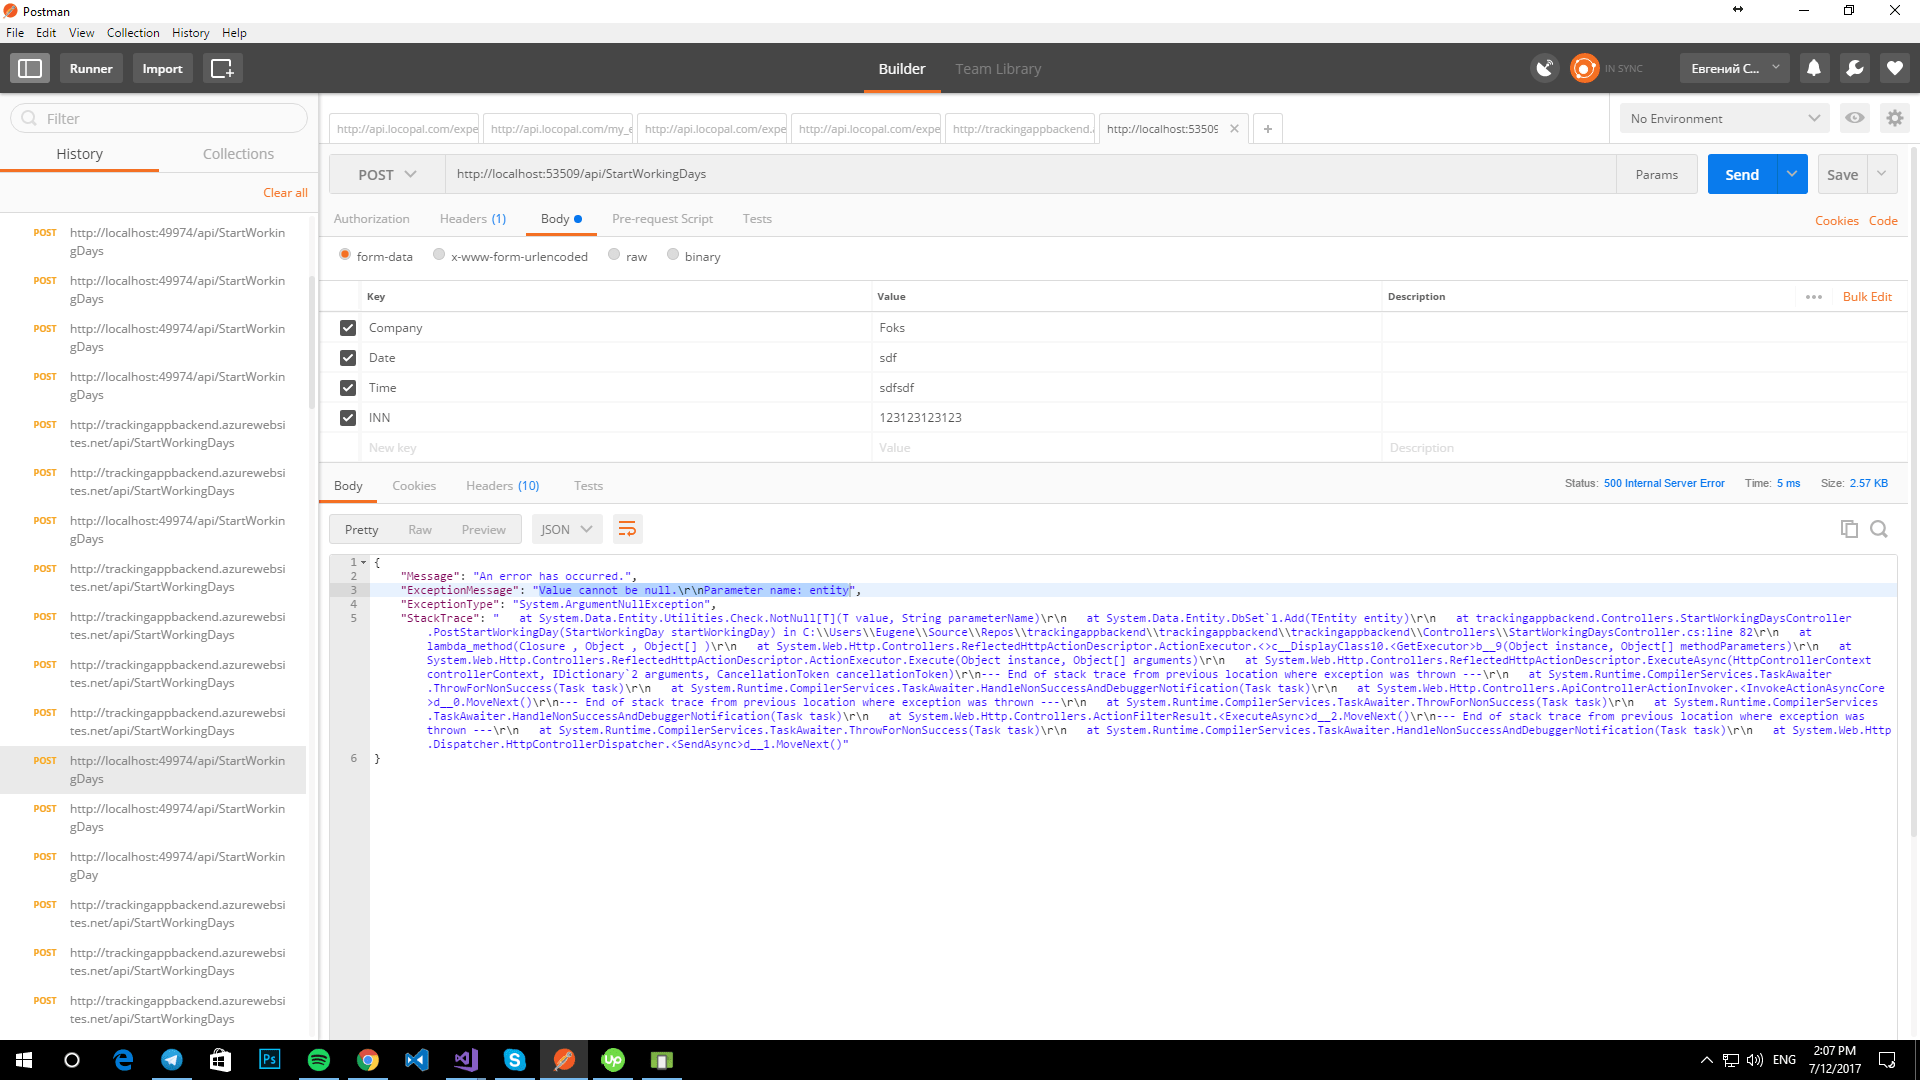1920x1080 pixels.
Task: Toggle the wrap lines icon in response
Action: coord(627,529)
